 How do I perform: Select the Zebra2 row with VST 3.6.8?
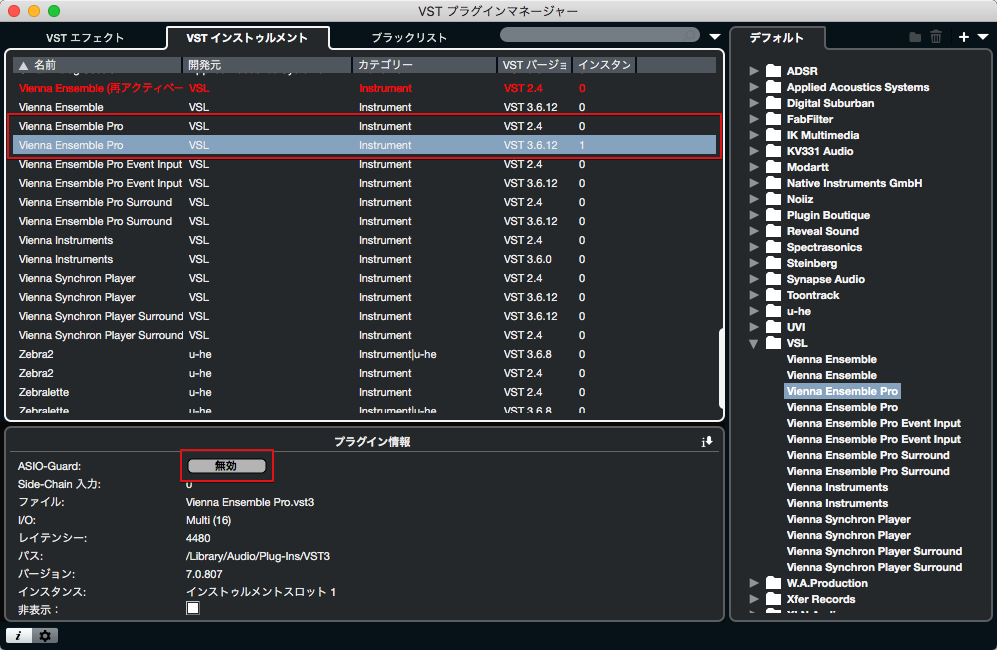coord(364,354)
